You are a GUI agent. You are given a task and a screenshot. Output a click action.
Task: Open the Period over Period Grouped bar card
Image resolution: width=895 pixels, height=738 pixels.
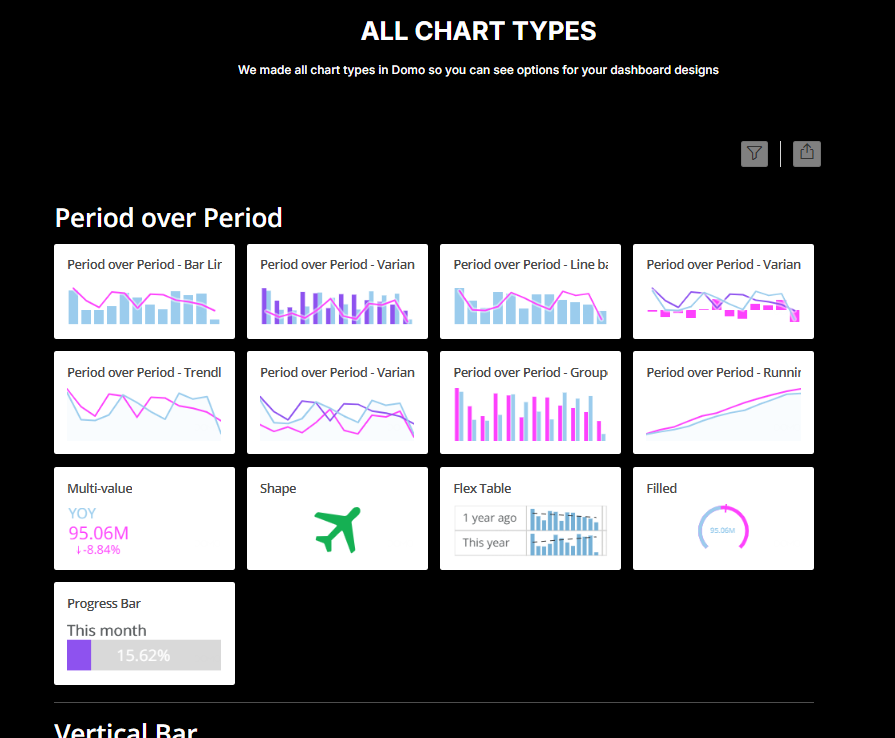coord(530,402)
